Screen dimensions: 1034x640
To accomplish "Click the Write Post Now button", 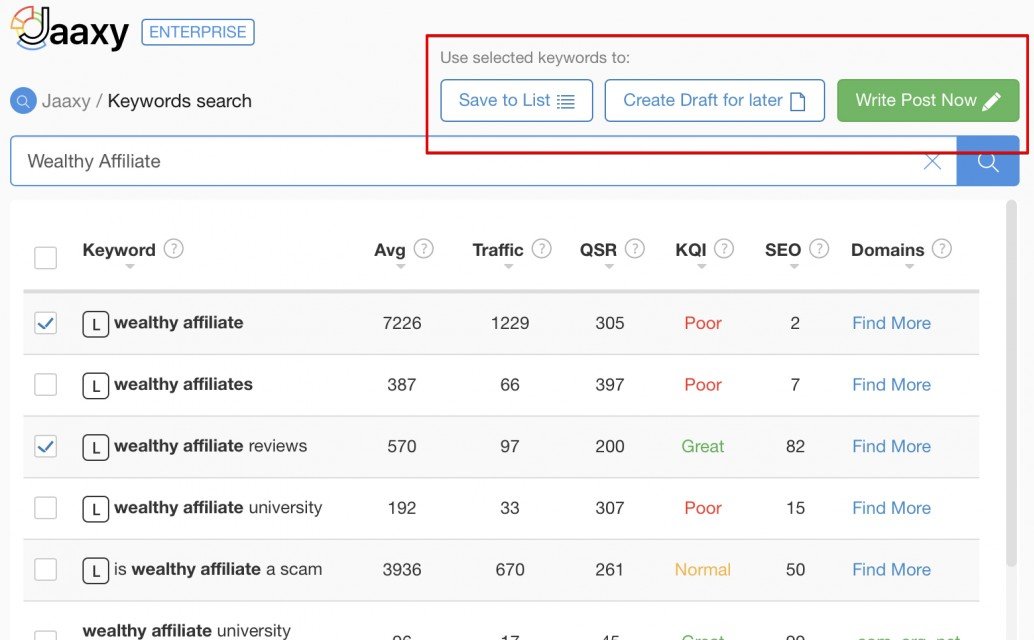I will tap(928, 101).
